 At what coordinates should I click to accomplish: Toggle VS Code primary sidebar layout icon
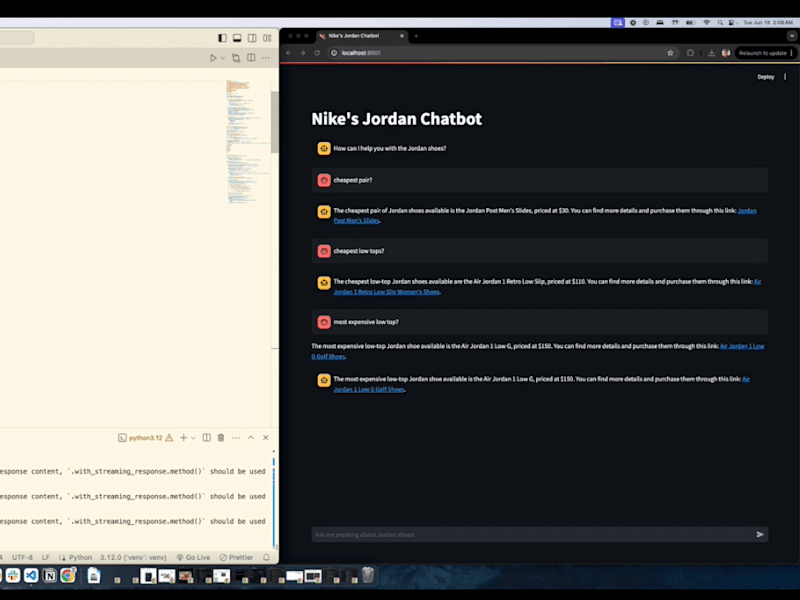point(222,38)
